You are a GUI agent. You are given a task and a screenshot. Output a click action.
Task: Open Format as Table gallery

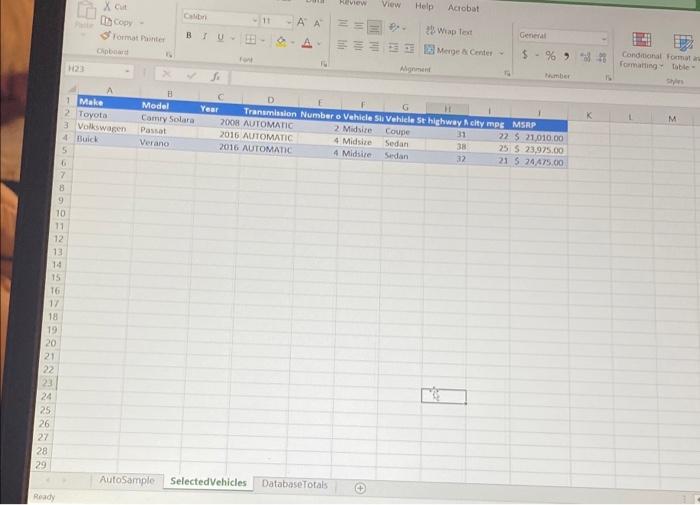682,53
